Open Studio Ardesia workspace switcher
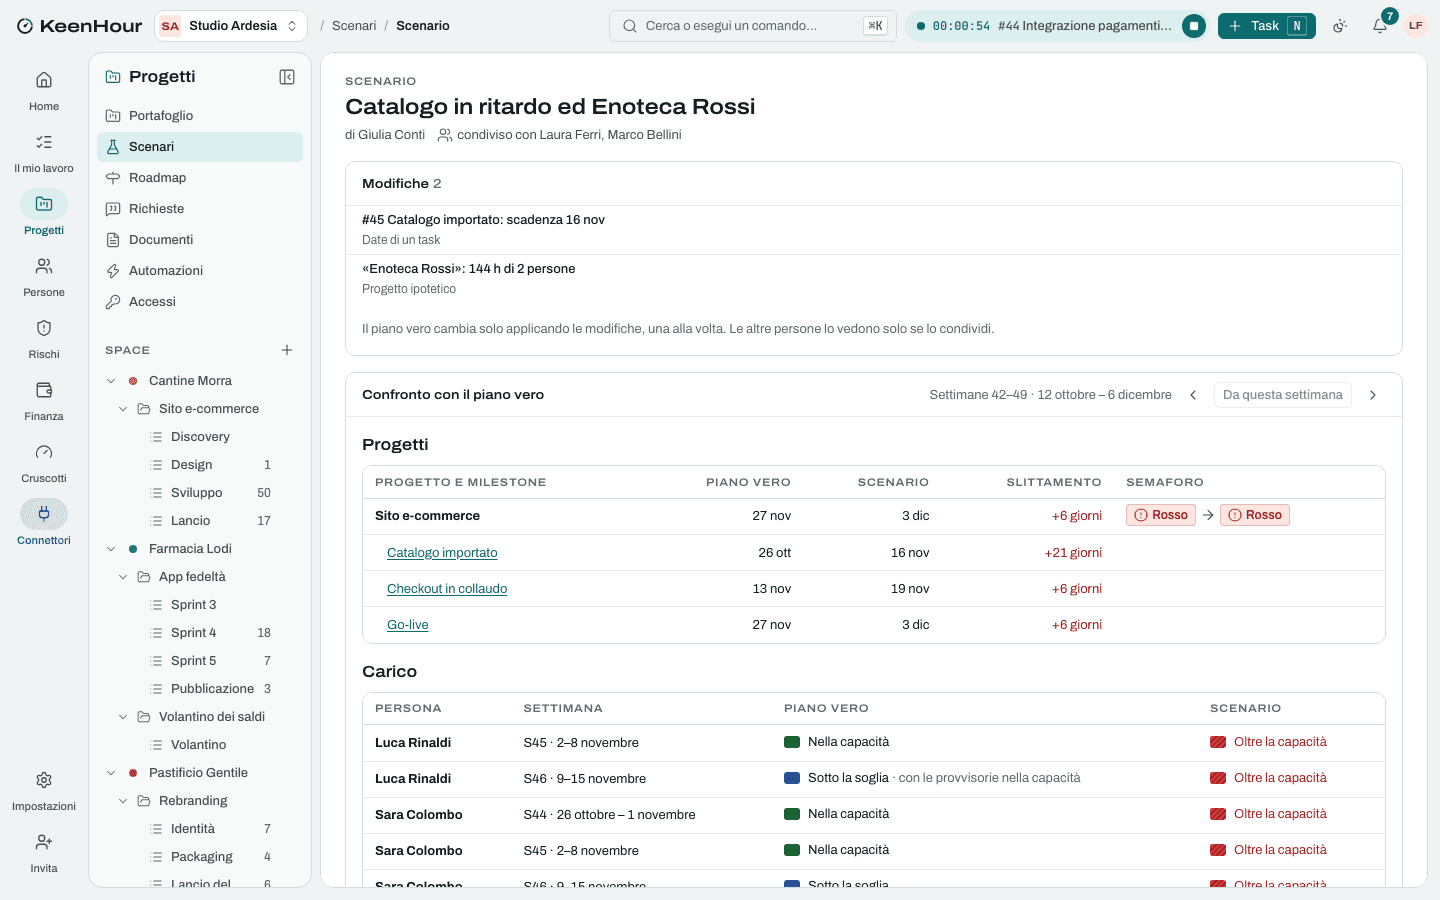 click(x=231, y=26)
